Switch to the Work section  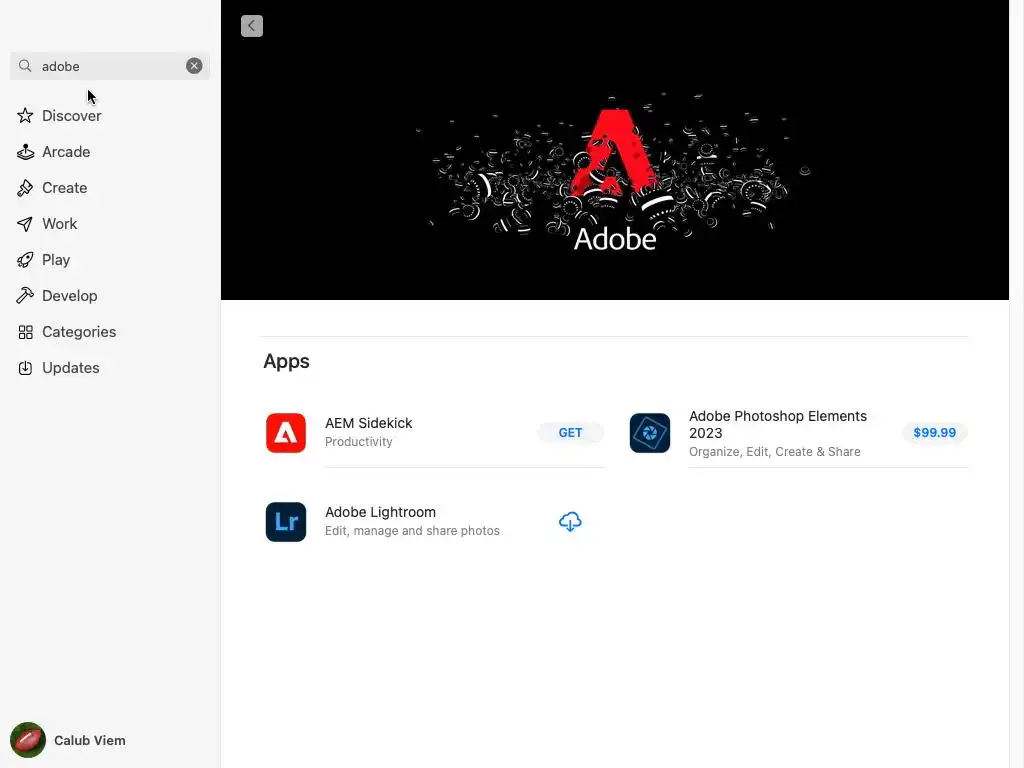pos(59,224)
